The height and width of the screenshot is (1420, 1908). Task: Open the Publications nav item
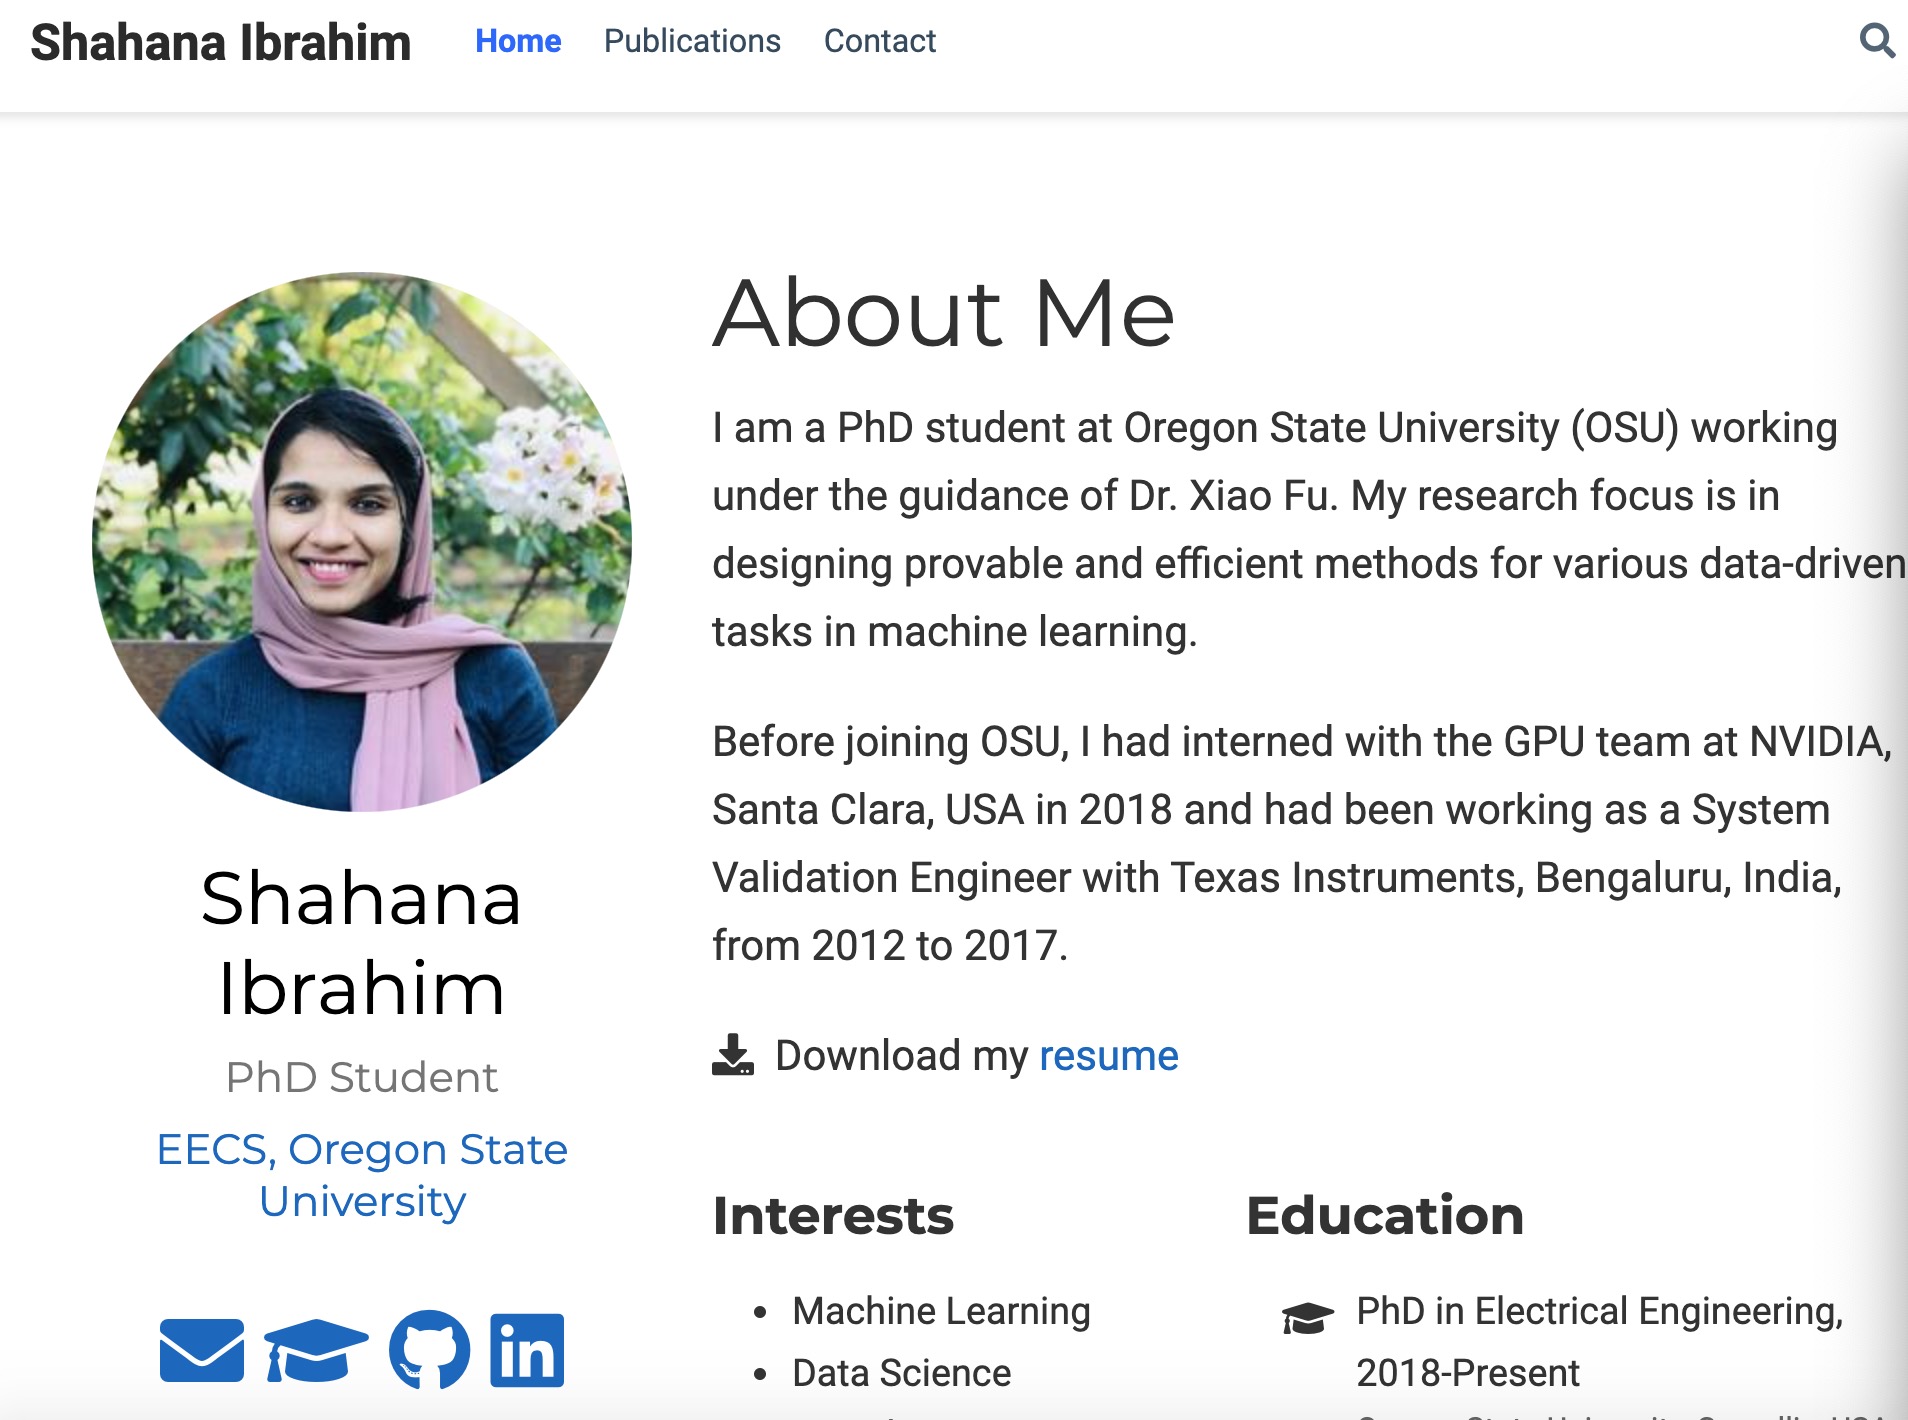coord(692,41)
